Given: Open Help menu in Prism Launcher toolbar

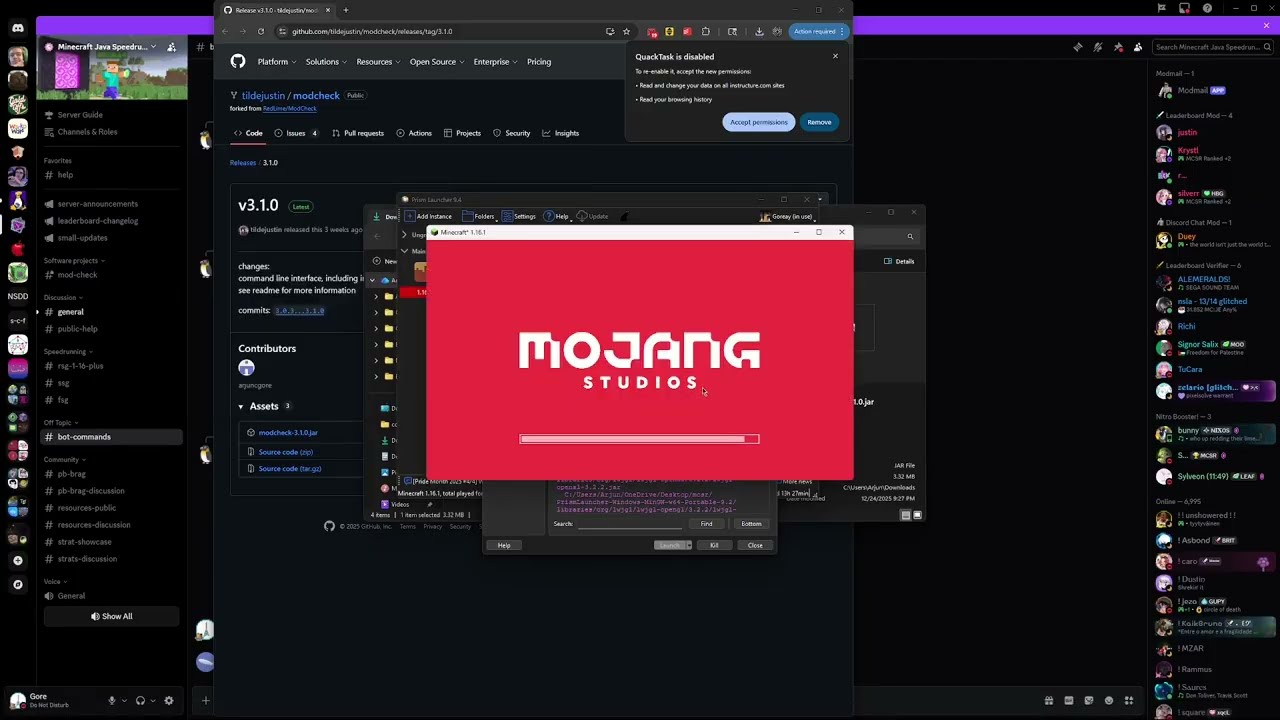Looking at the screenshot, I should coord(556,216).
